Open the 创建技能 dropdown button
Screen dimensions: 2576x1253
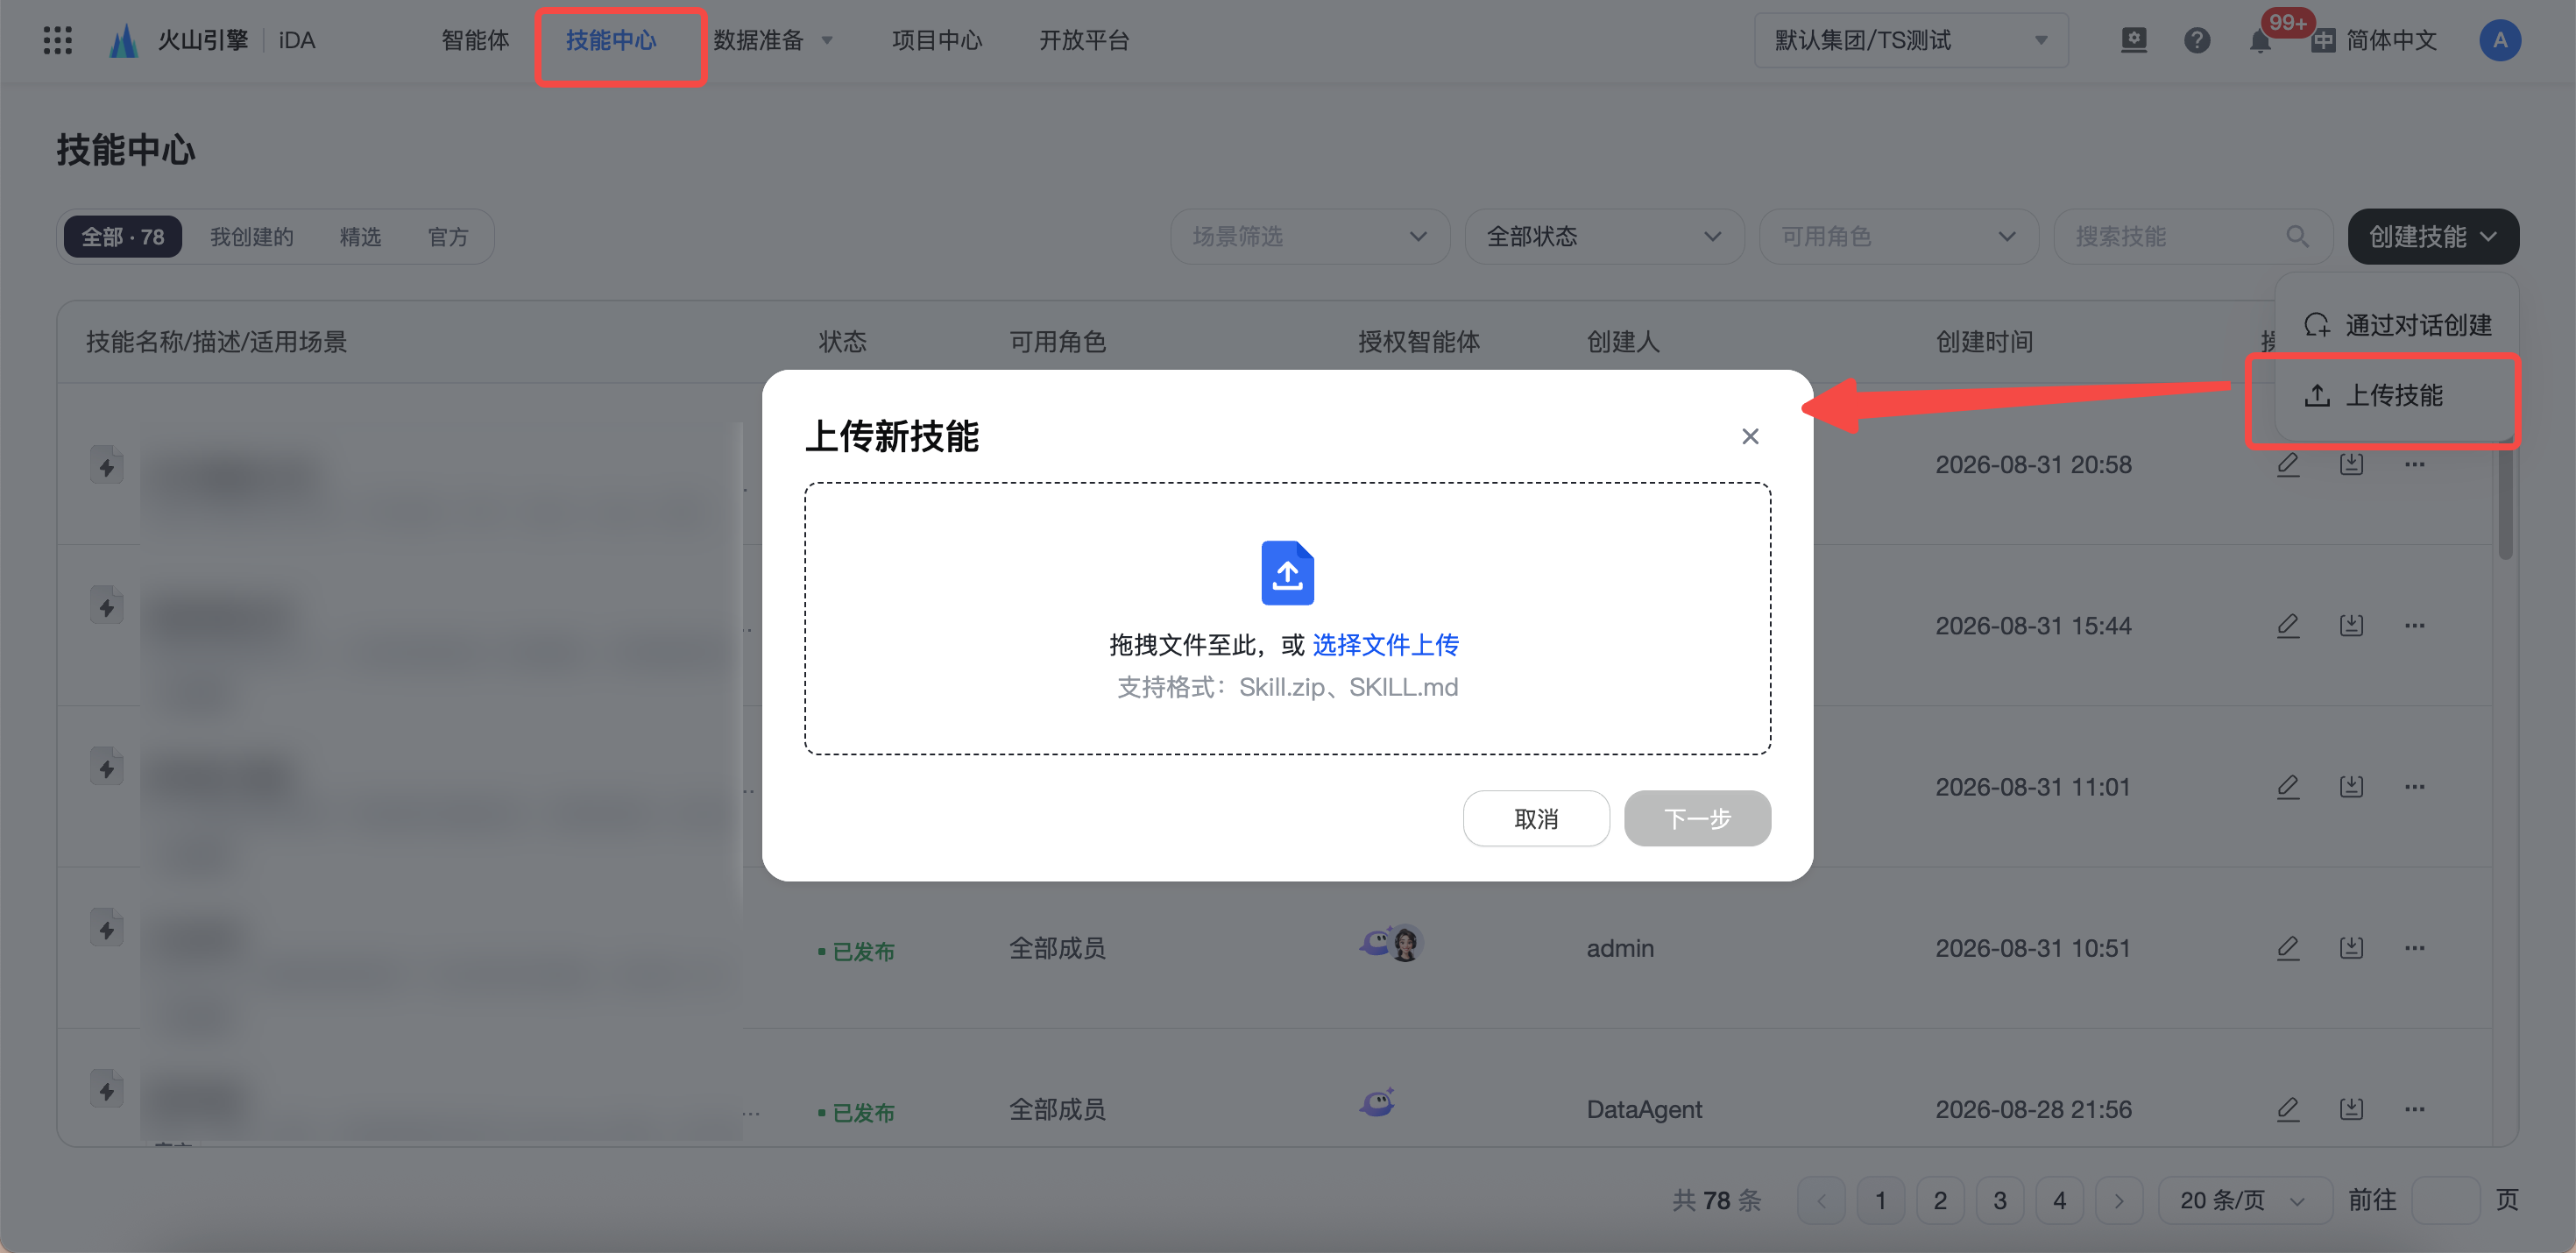(x=2432, y=236)
